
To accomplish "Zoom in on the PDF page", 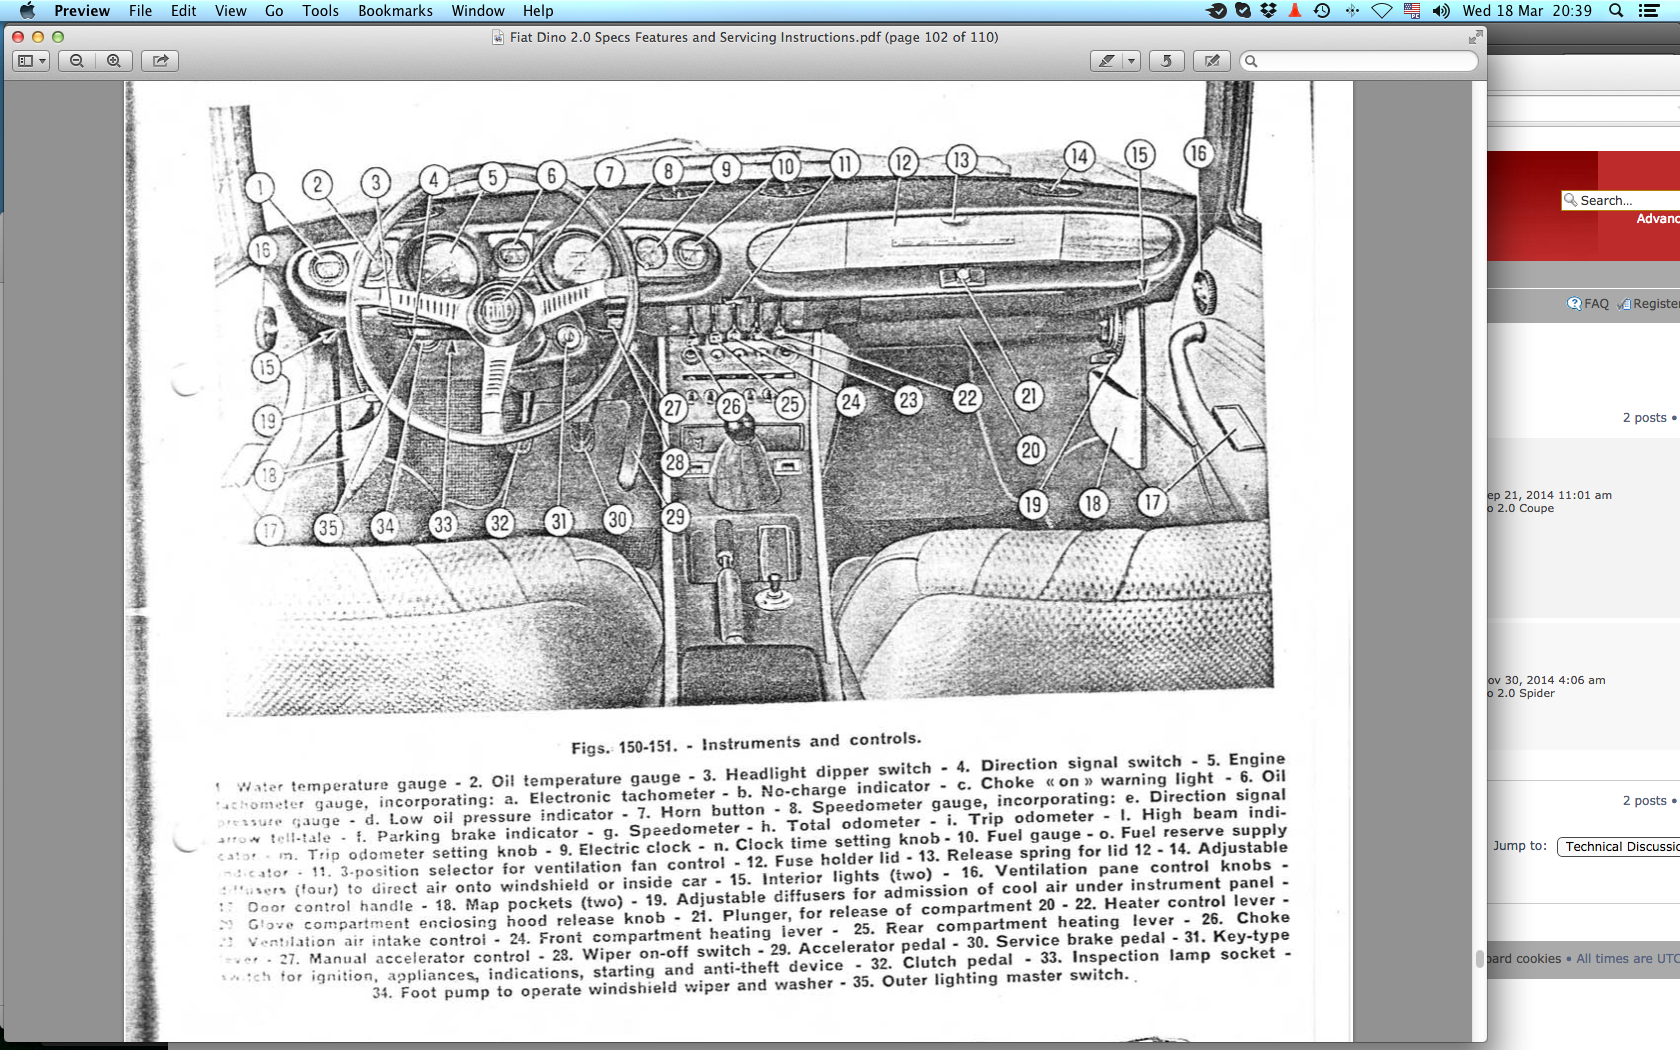I will pos(114,61).
